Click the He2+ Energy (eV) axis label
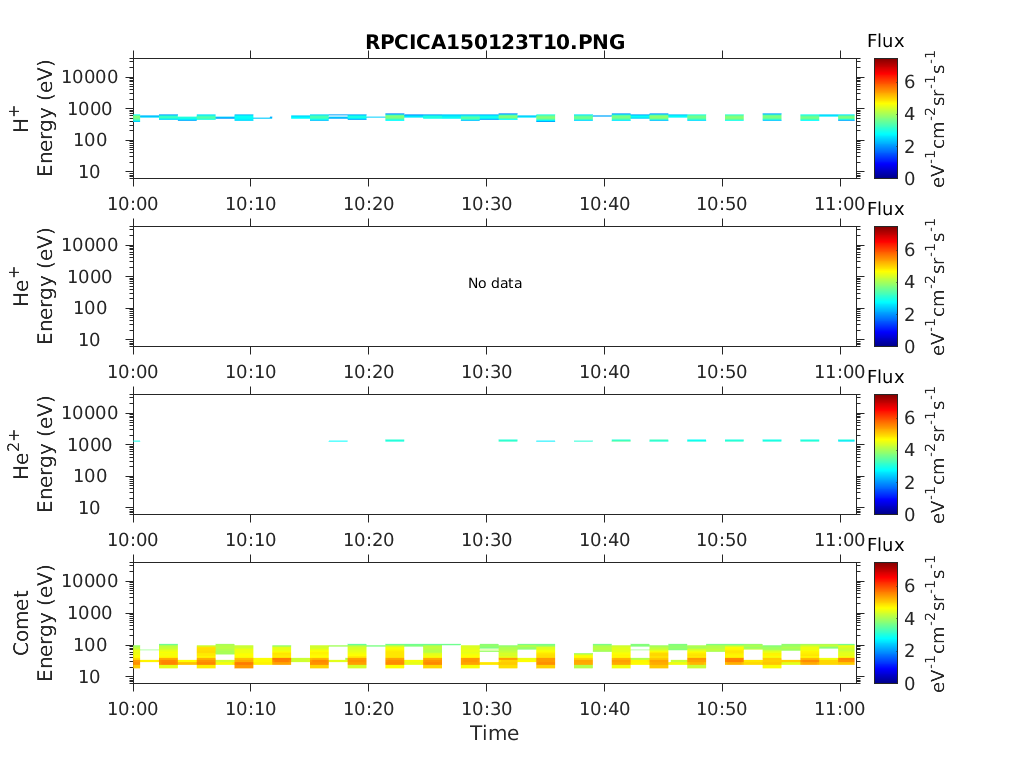The width and height of the screenshot is (1024, 768). [44, 454]
